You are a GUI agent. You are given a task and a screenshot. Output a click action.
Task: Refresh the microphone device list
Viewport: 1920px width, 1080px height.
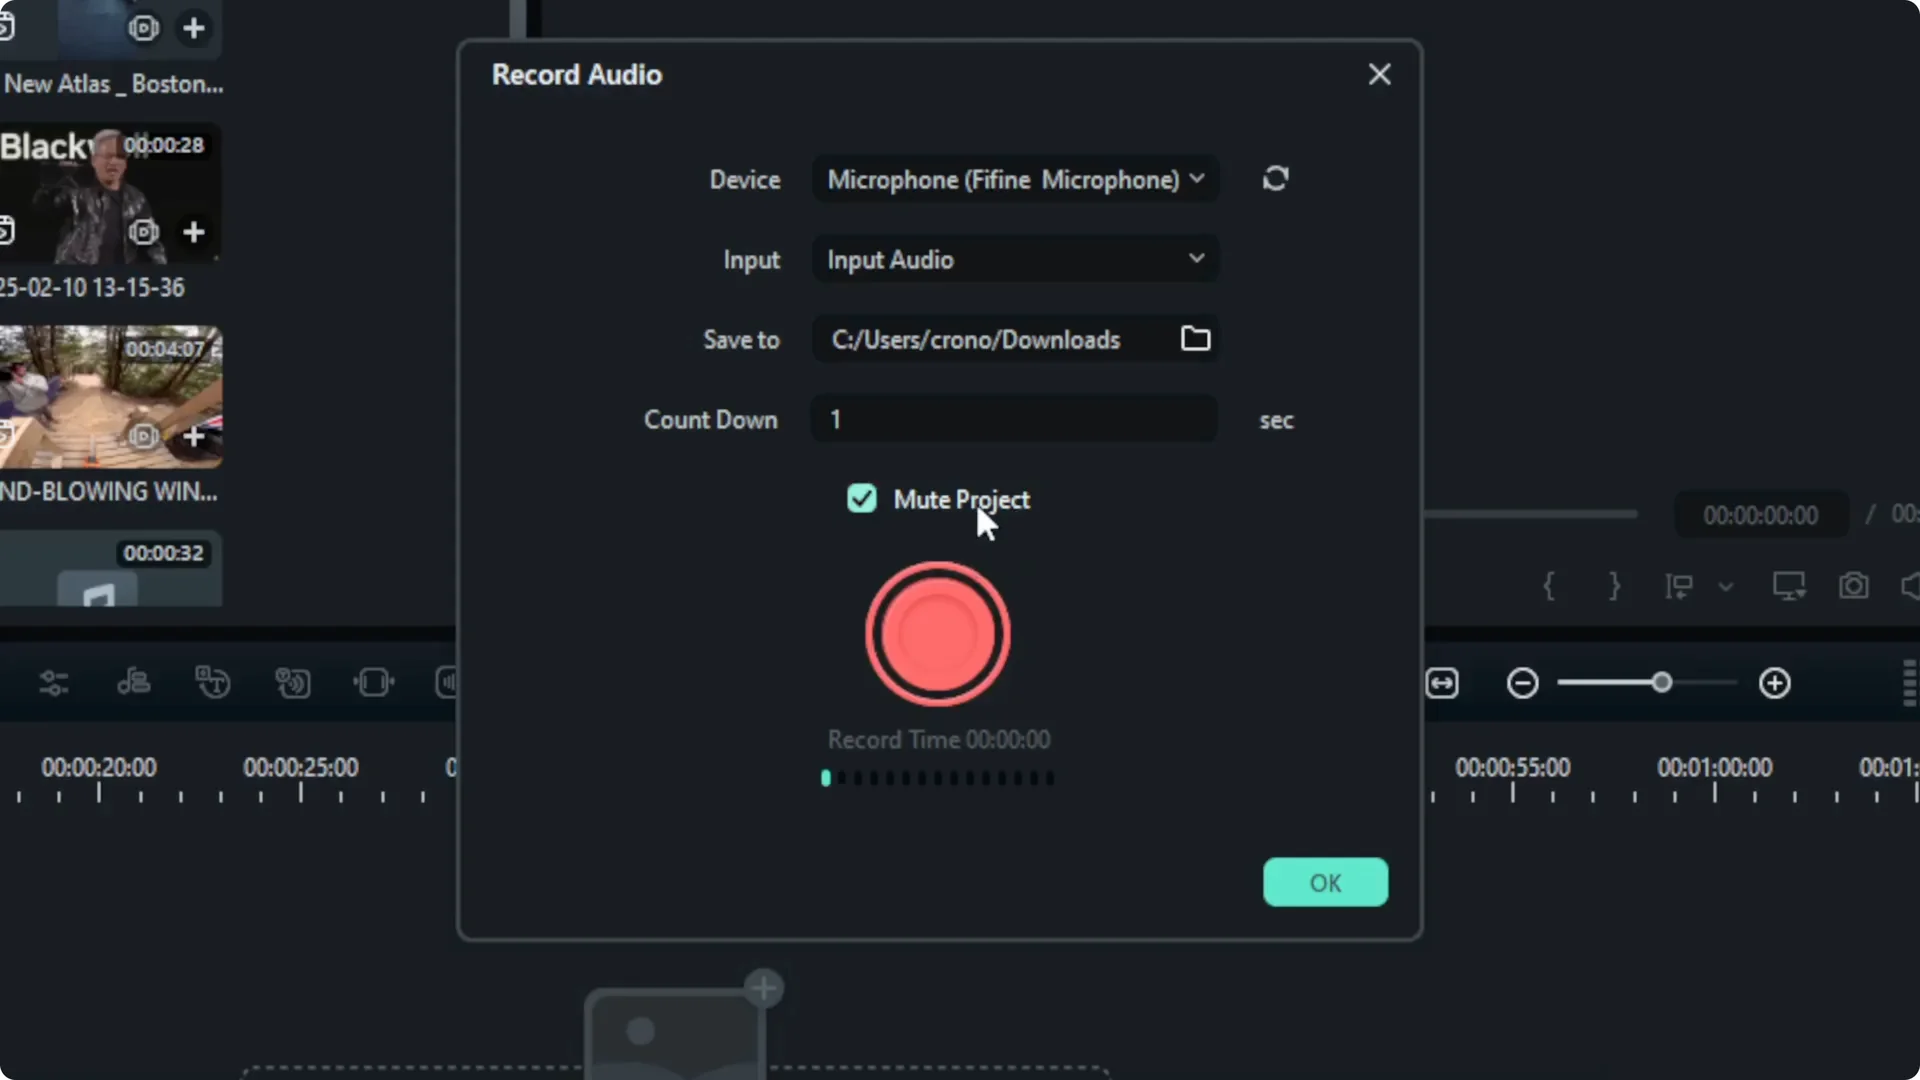click(1276, 177)
